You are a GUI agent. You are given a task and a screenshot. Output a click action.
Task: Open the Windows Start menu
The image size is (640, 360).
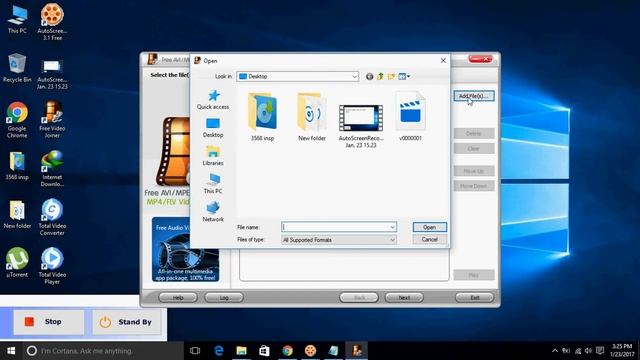coord(11,351)
